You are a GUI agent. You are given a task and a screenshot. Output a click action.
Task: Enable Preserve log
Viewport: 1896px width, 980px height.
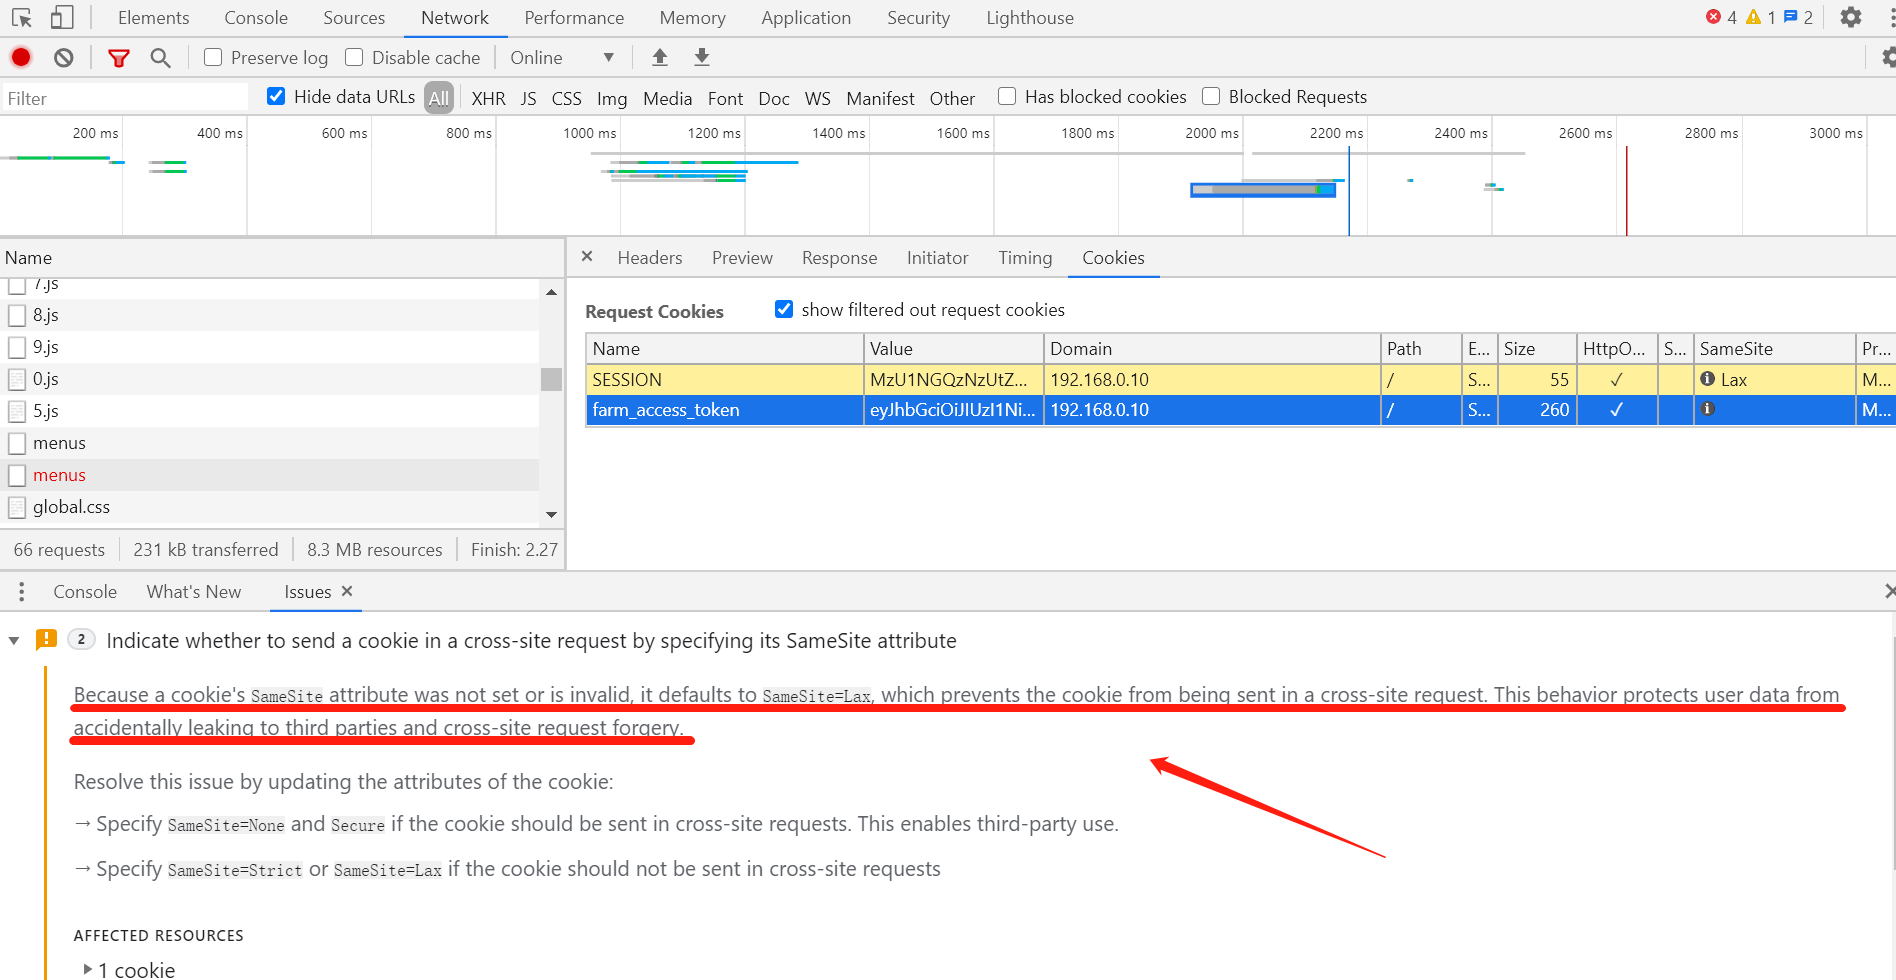pos(212,57)
